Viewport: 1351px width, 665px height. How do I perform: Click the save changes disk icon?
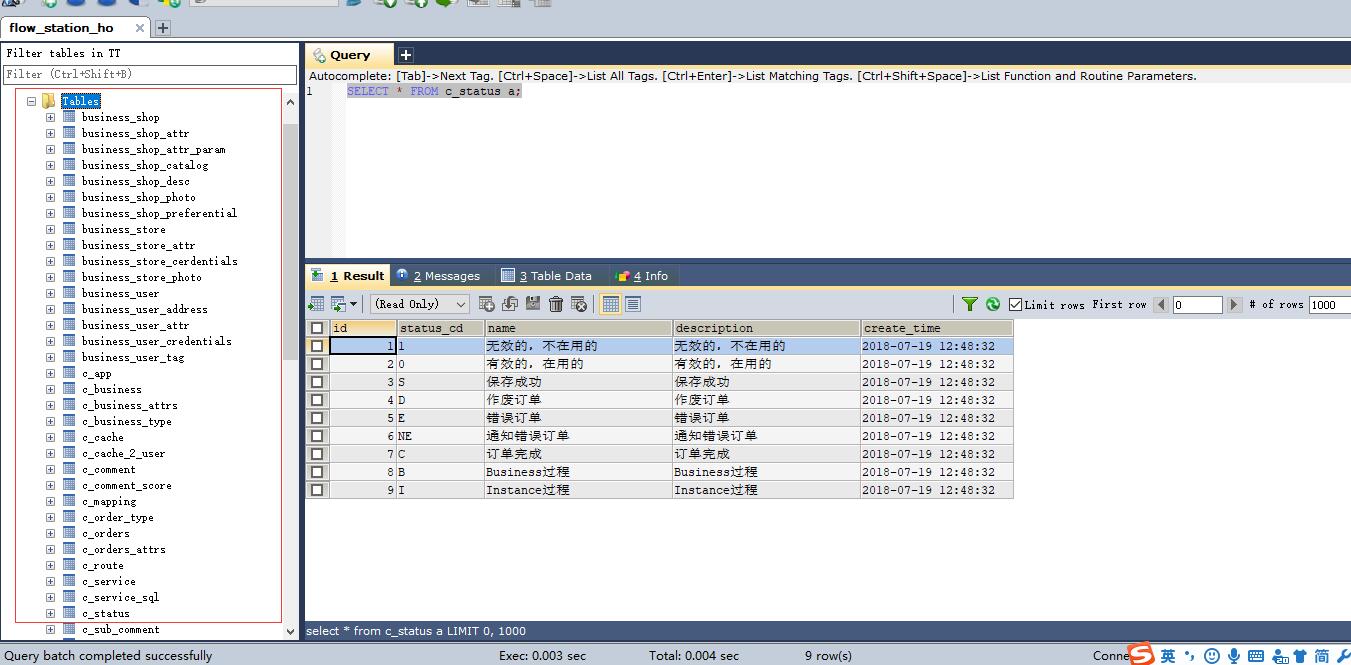[533, 304]
